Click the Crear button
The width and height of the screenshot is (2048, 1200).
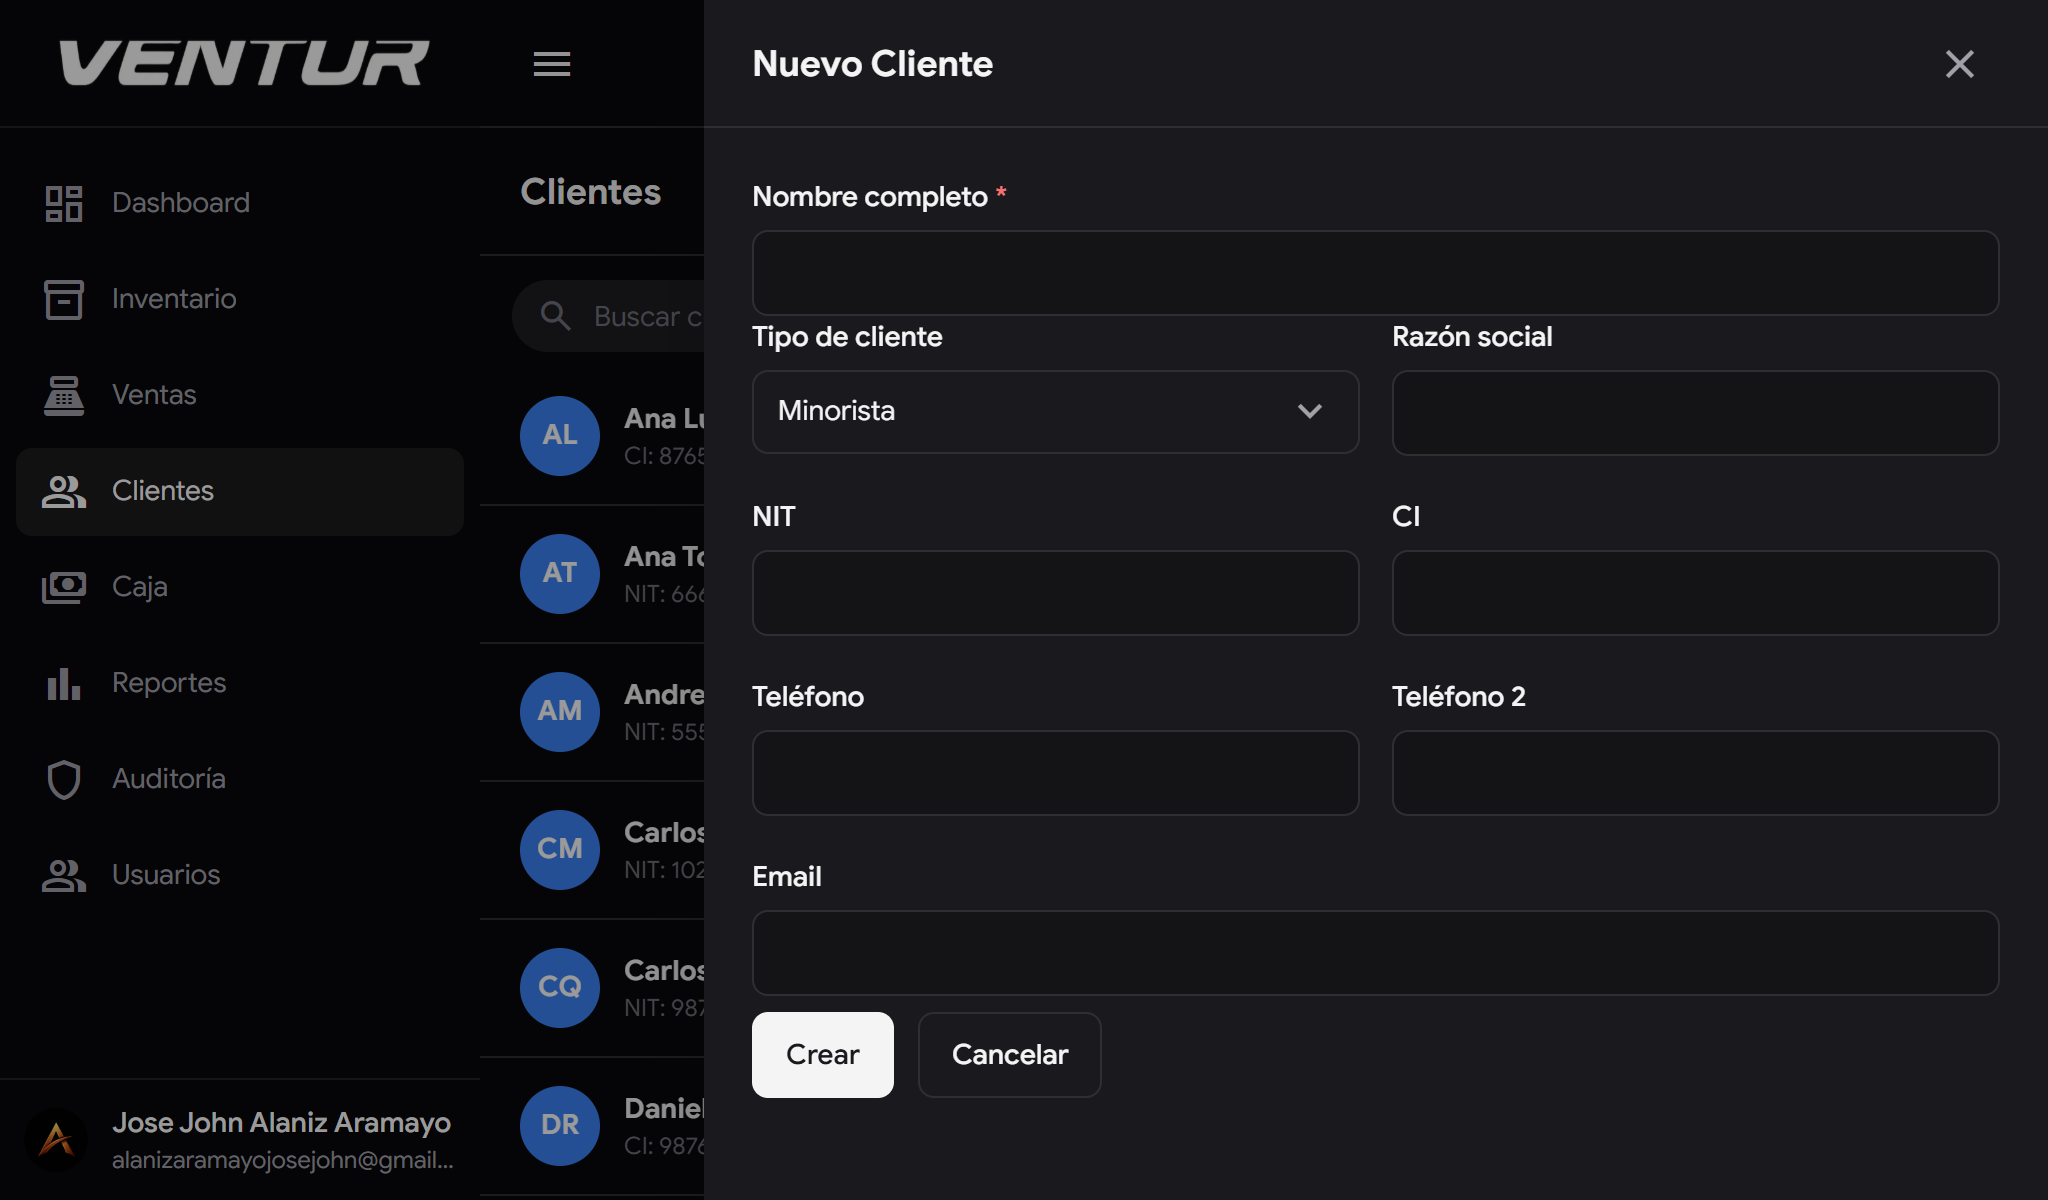click(822, 1054)
